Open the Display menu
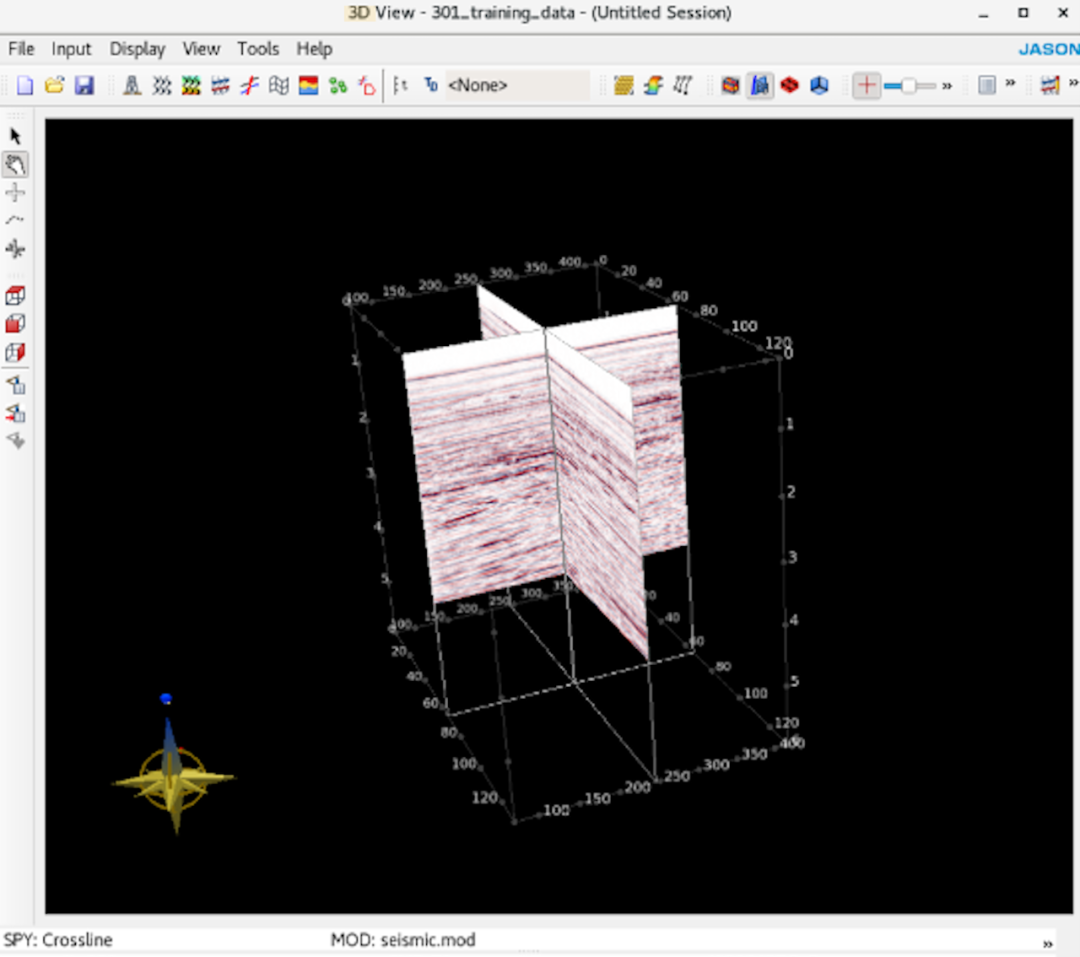 click(136, 48)
